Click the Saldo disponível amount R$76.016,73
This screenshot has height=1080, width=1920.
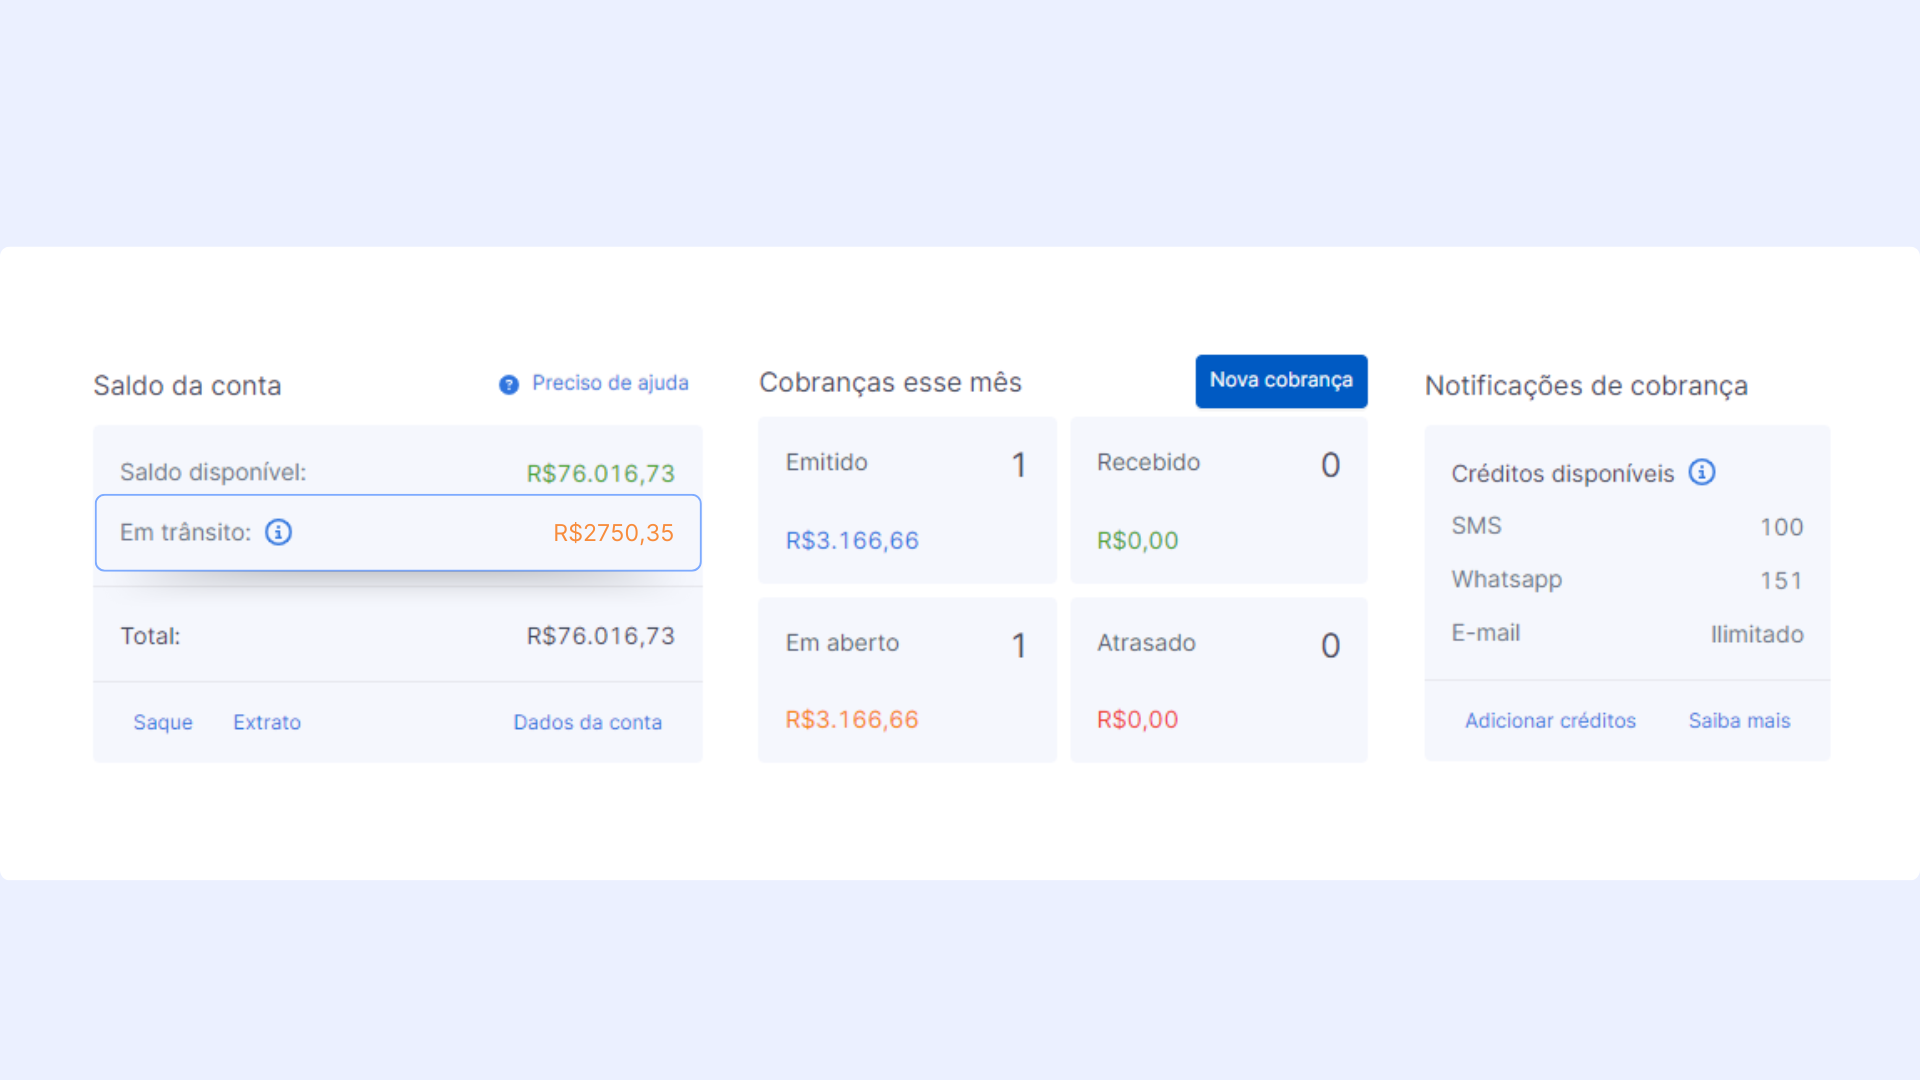(600, 473)
